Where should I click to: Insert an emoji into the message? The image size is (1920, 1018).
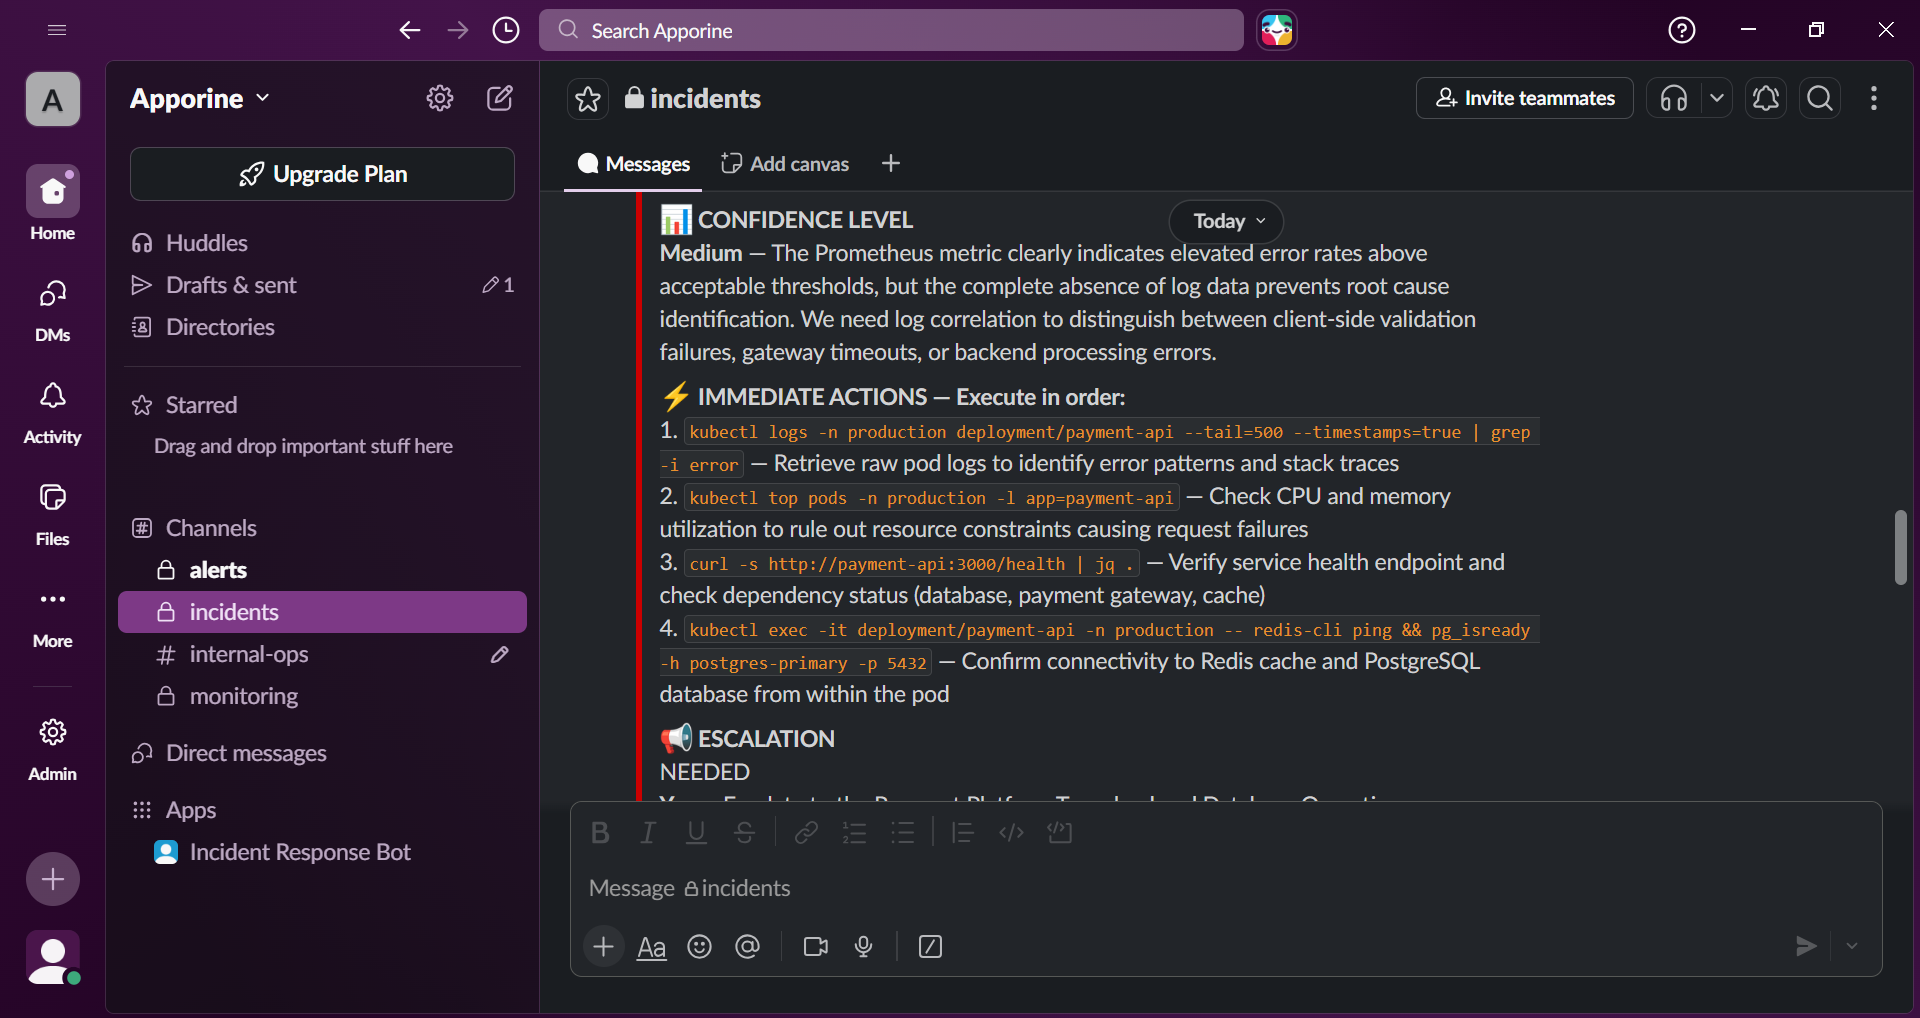[699, 946]
